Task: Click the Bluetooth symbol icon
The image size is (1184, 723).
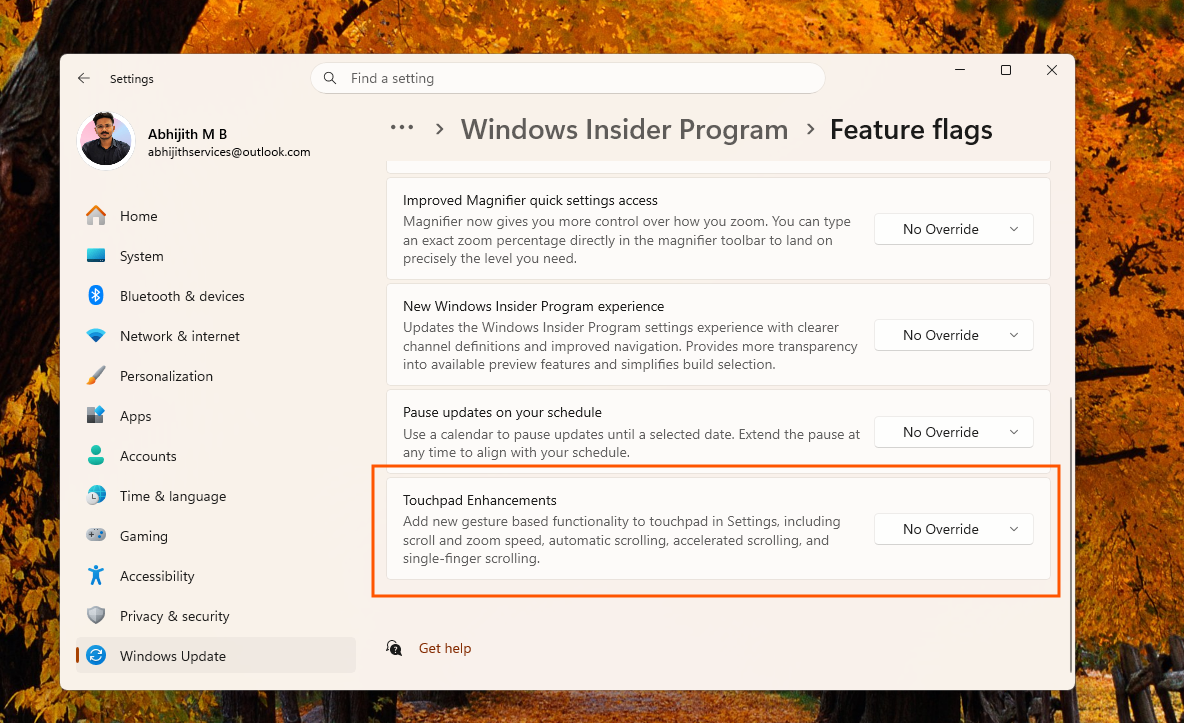Action: tap(96, 295)
